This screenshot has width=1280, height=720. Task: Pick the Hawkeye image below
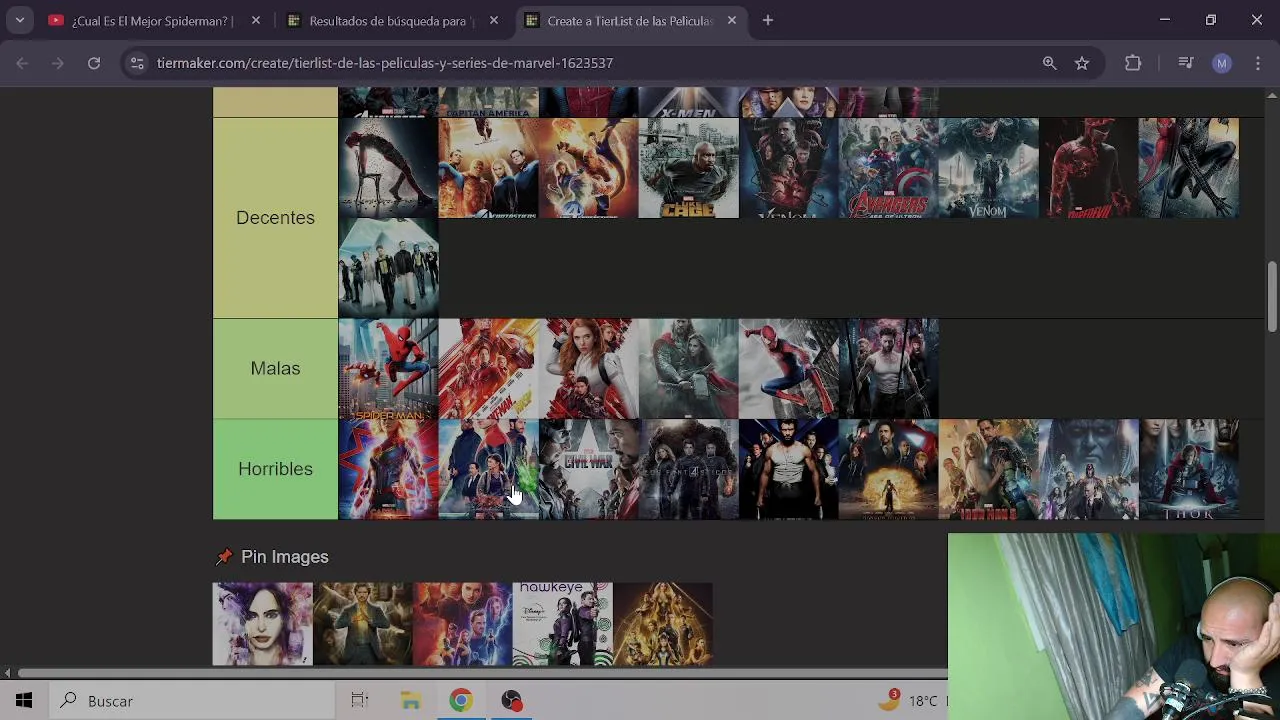click(x=563, y=624)
